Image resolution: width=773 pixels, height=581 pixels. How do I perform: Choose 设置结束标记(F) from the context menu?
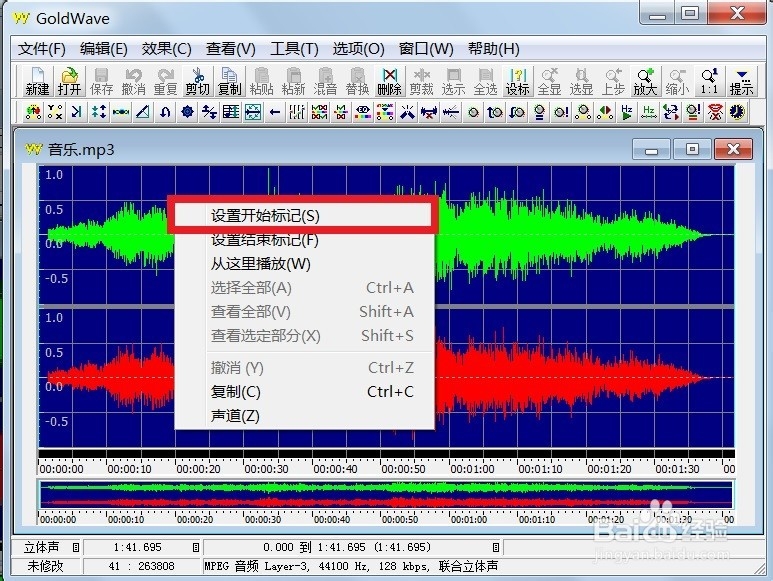(304, 239)
